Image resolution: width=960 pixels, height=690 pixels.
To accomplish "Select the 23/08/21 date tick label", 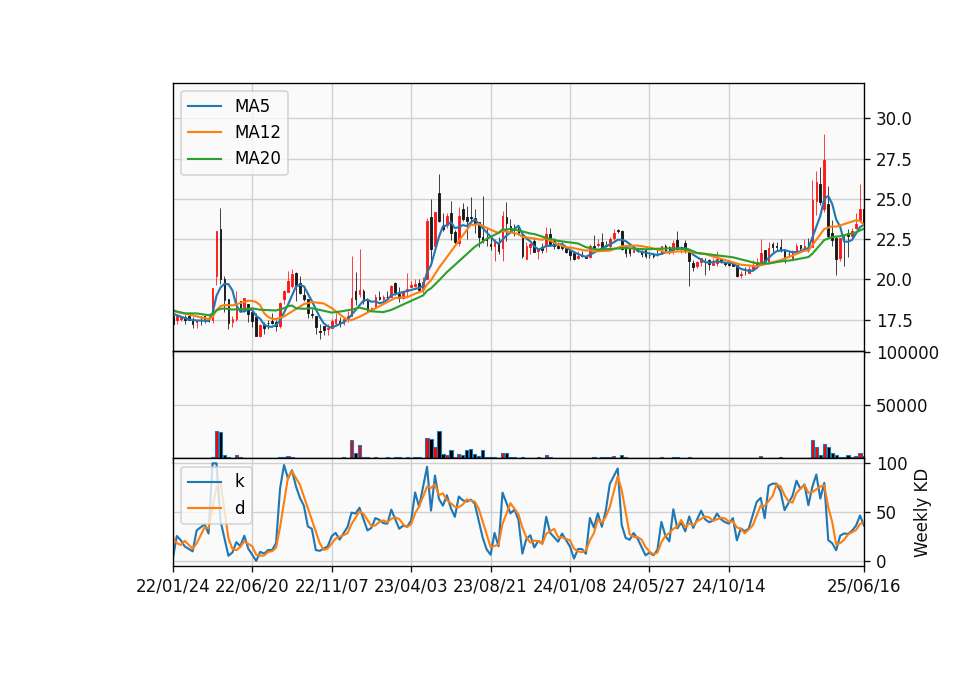I will tap(490, 587).
